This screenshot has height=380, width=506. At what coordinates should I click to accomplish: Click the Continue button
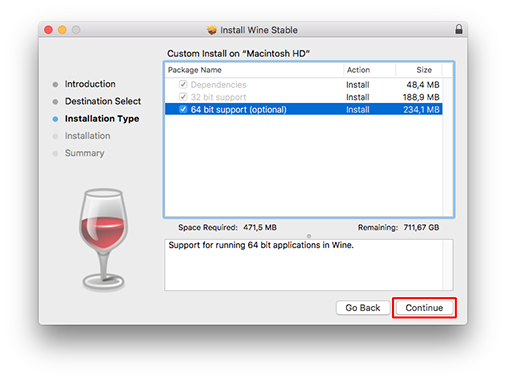tap(424, 308)
